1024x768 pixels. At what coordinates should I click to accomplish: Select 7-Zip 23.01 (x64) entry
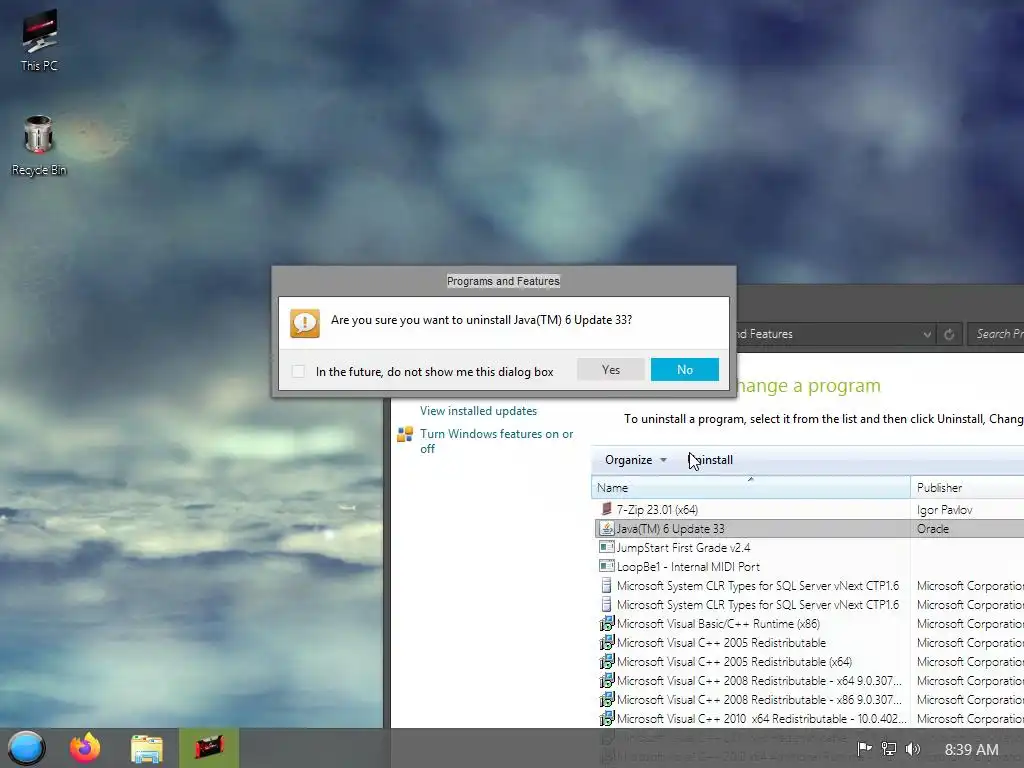tap(657, 510)
